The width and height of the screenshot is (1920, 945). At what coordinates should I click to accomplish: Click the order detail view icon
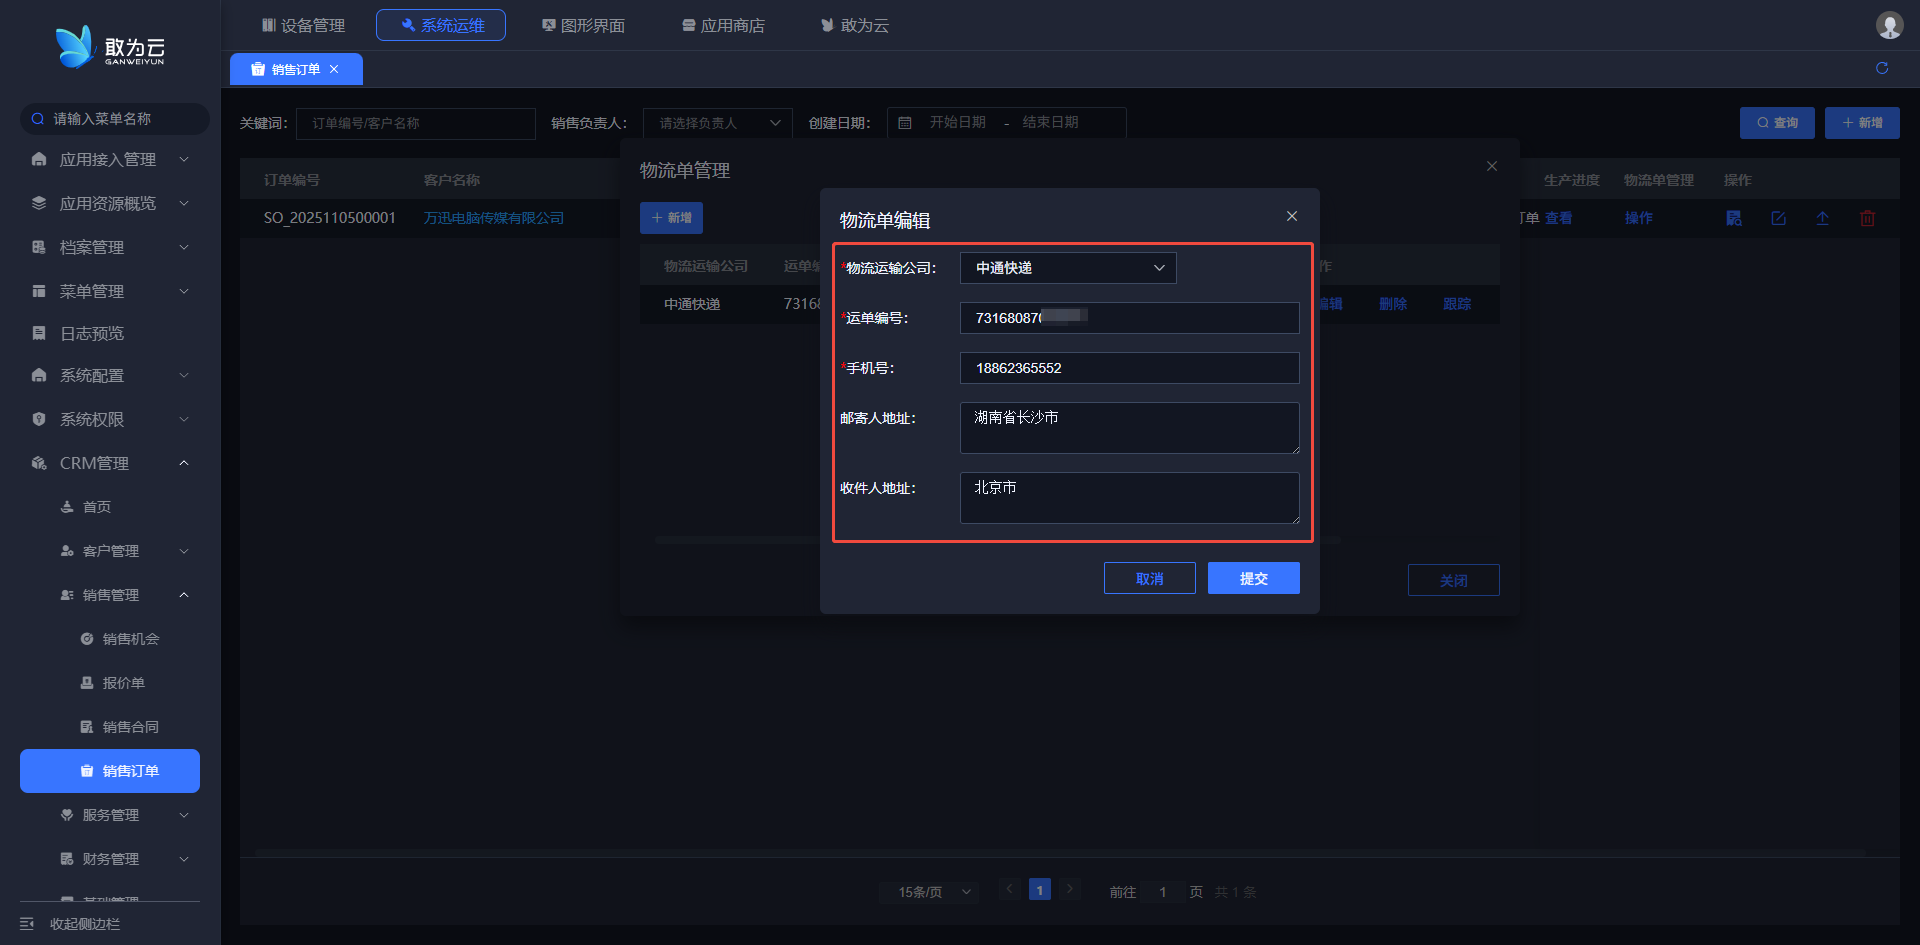click(x=1734, y=218)
